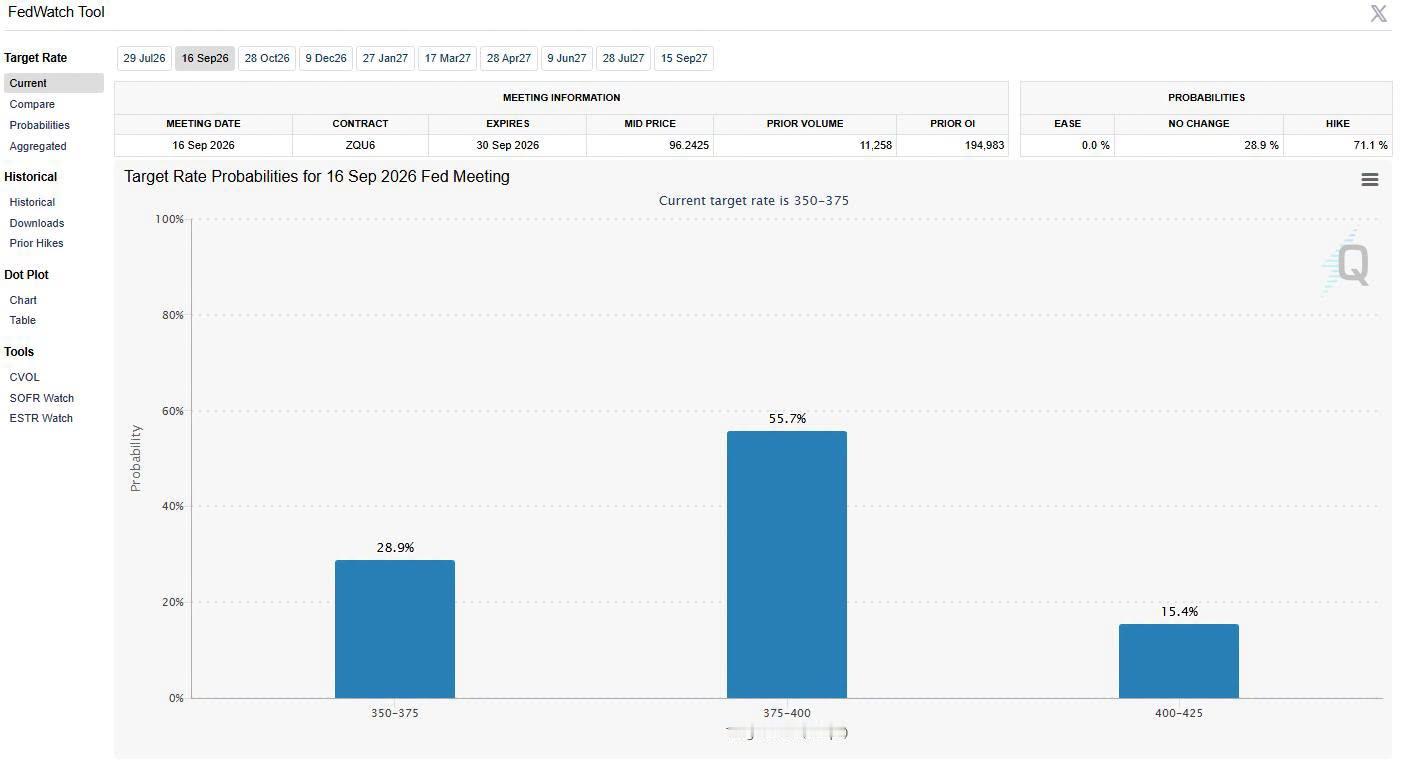The width and height of the screenshot is (1401, 764).
Task: Select Aggregated in the sidebar
Action: coord(38,146)
